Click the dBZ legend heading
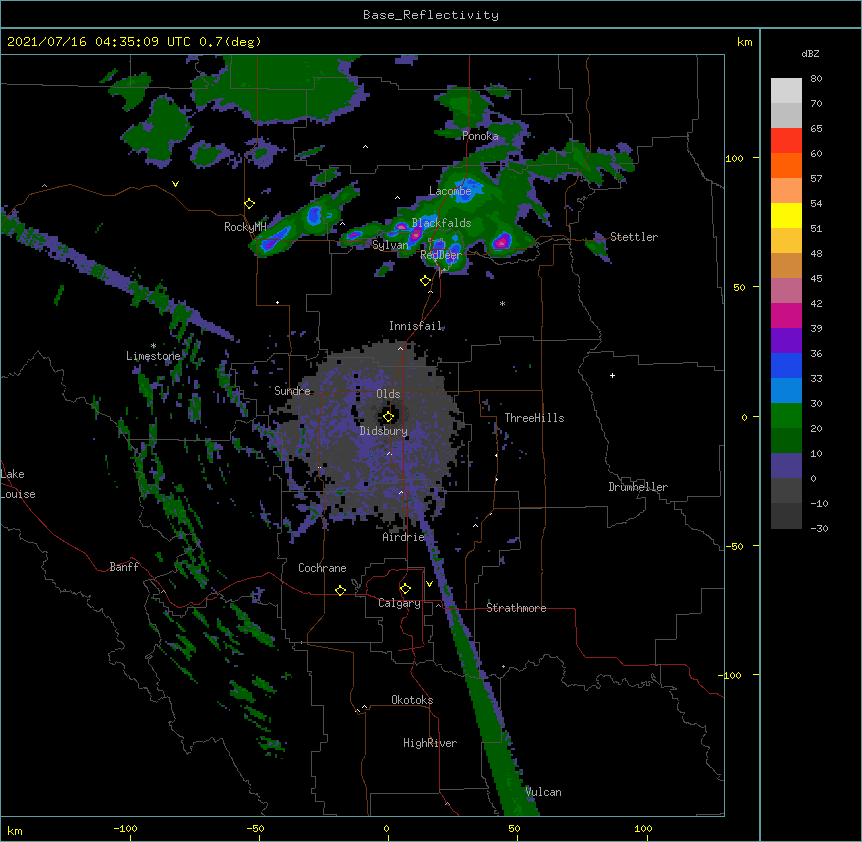 click(x=810, y=54)
